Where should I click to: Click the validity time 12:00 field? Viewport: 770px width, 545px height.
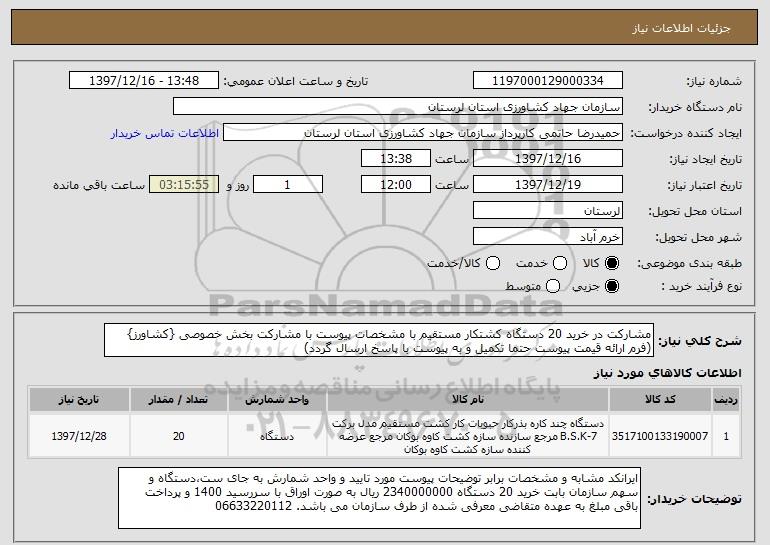coord(396,185)
